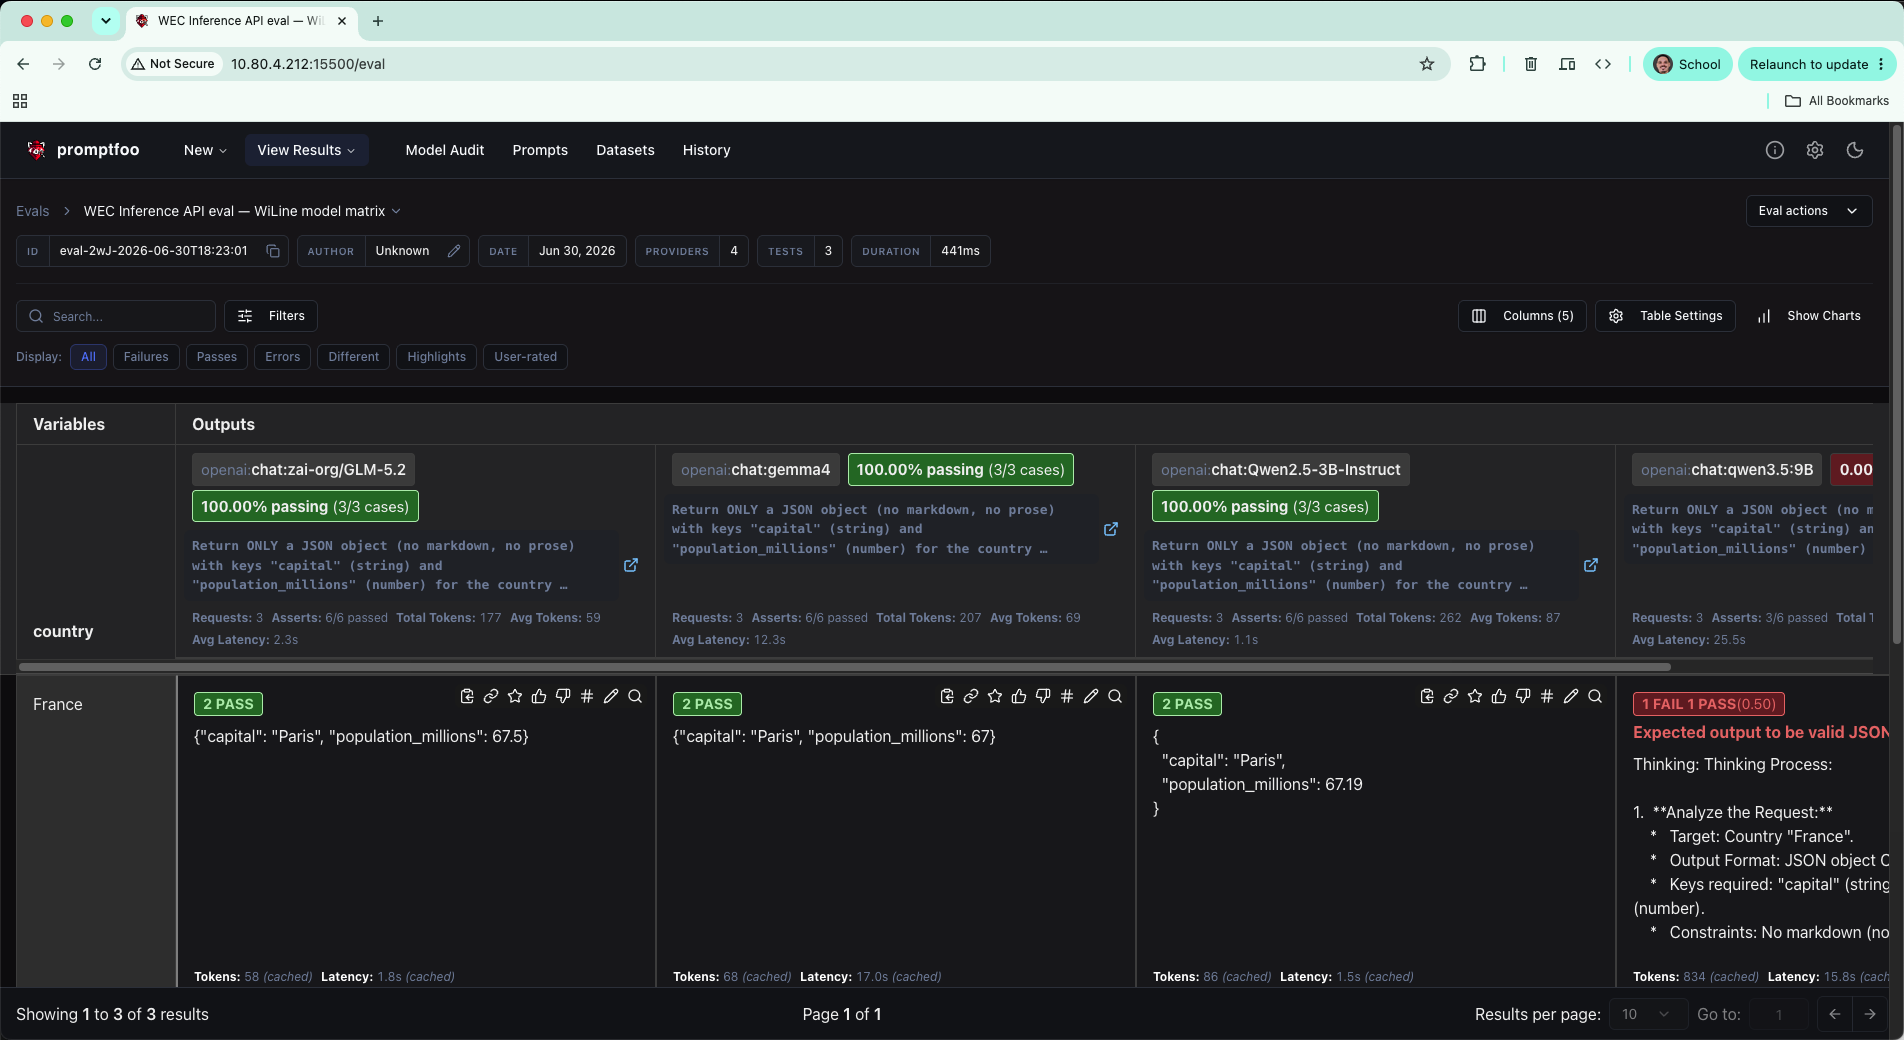Expand the New dropdown menu
The width and height of the screenshot is (1904, 1040).
coord(205,150)
